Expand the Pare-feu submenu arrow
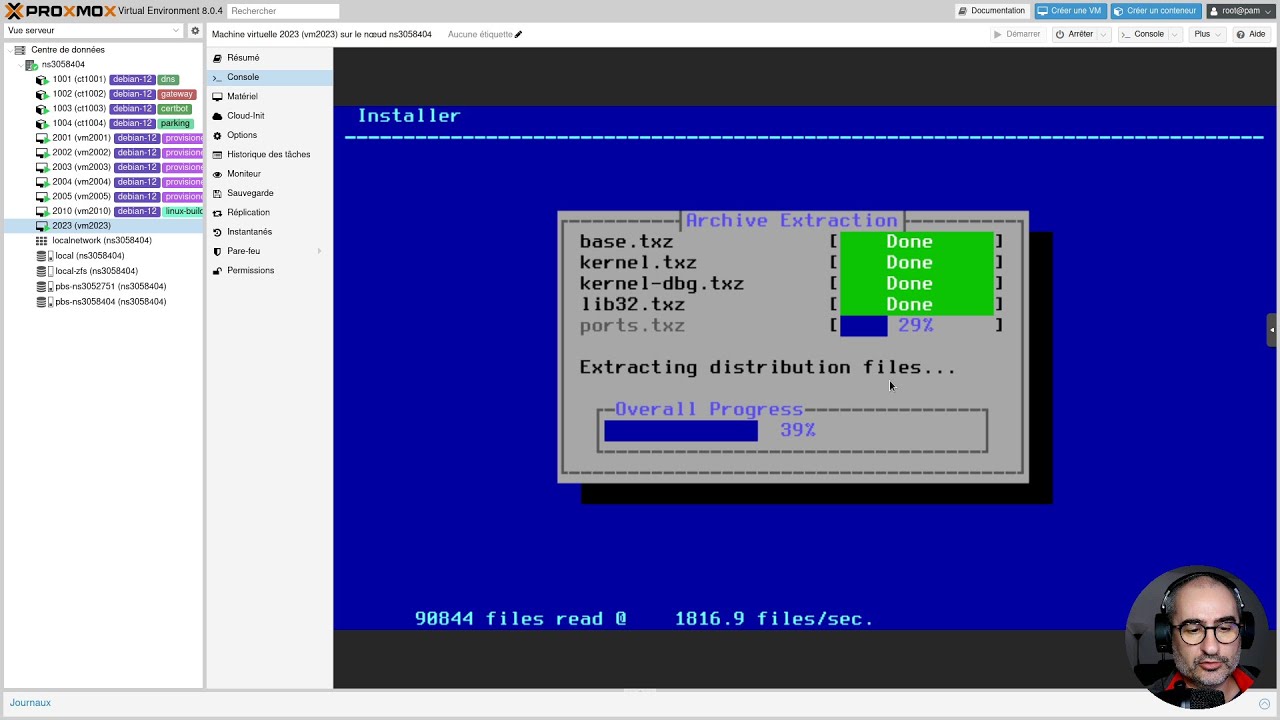 [320, 251]
